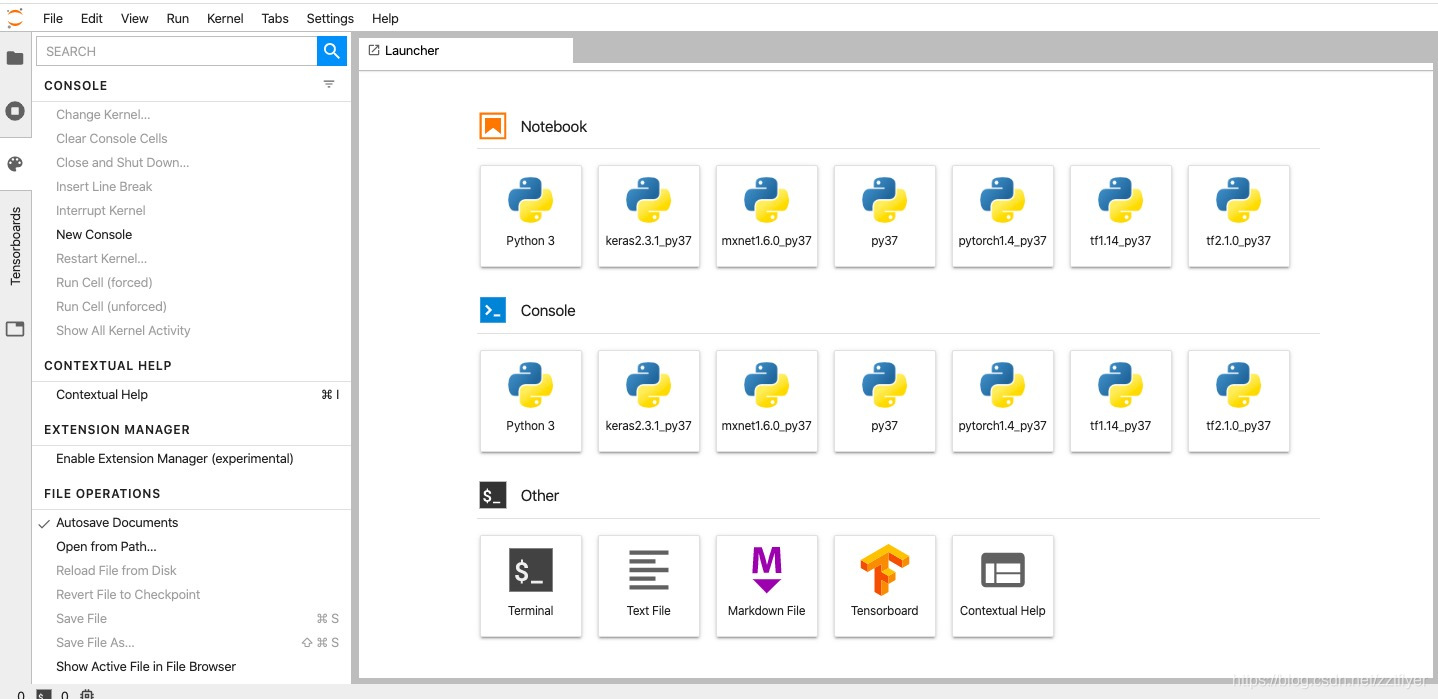Click the terminal count status bar icon
This screenshot has width=1438, height=699.
pos(44,694)
